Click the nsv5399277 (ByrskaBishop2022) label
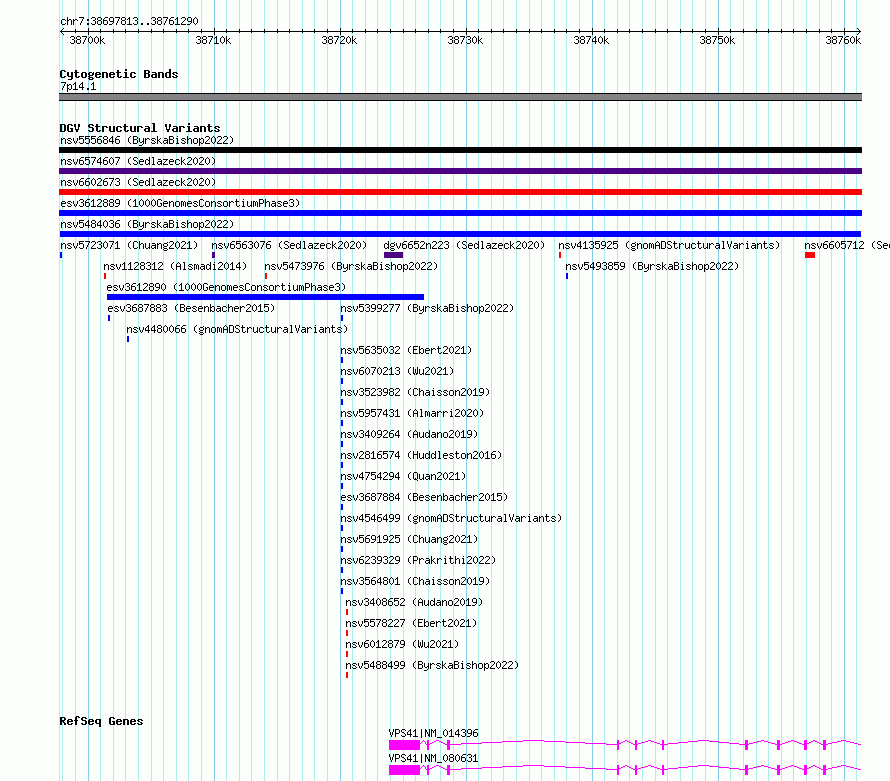Viewport: 890px width, 781px height. coord(427,308)
